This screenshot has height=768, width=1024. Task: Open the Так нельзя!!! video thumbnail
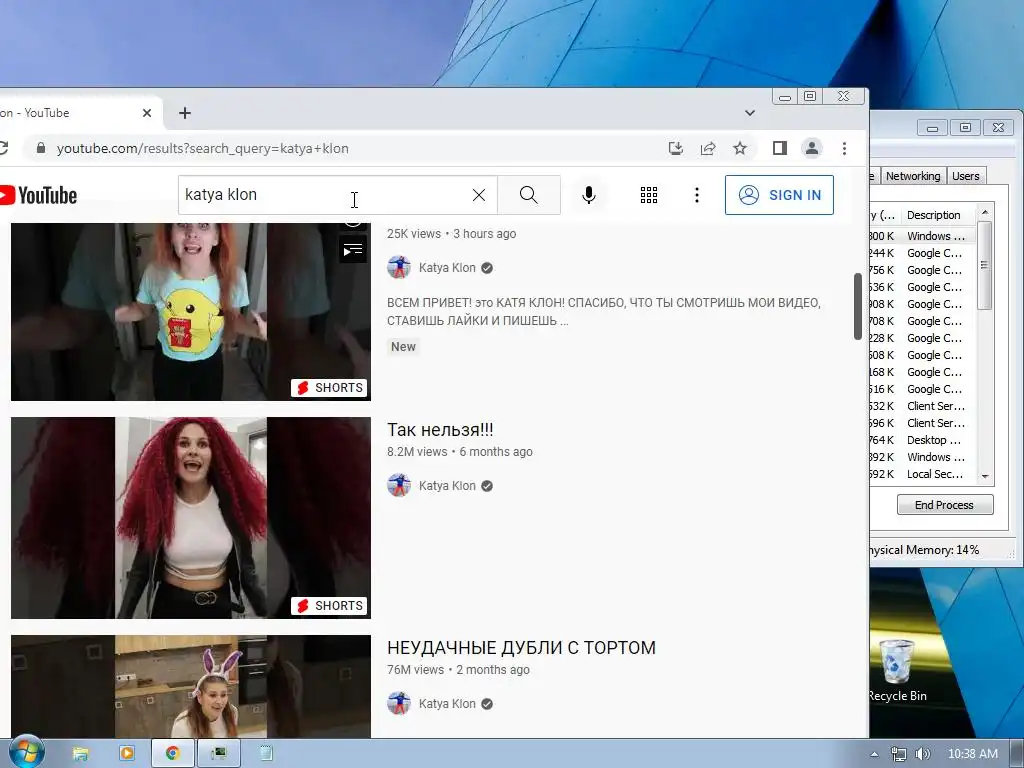(x=191, y=518)
